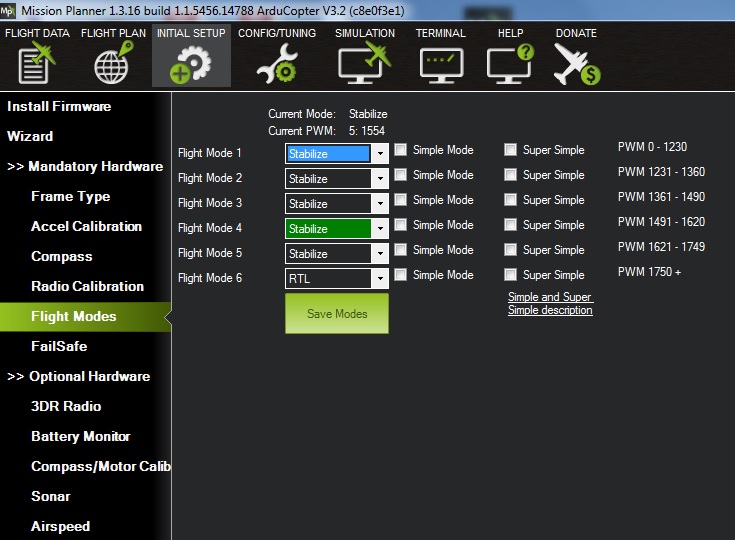This screenshot has width=735, height=540.
Task: Open the Battery Monitor sidebar entry
Action: [81, 436]
